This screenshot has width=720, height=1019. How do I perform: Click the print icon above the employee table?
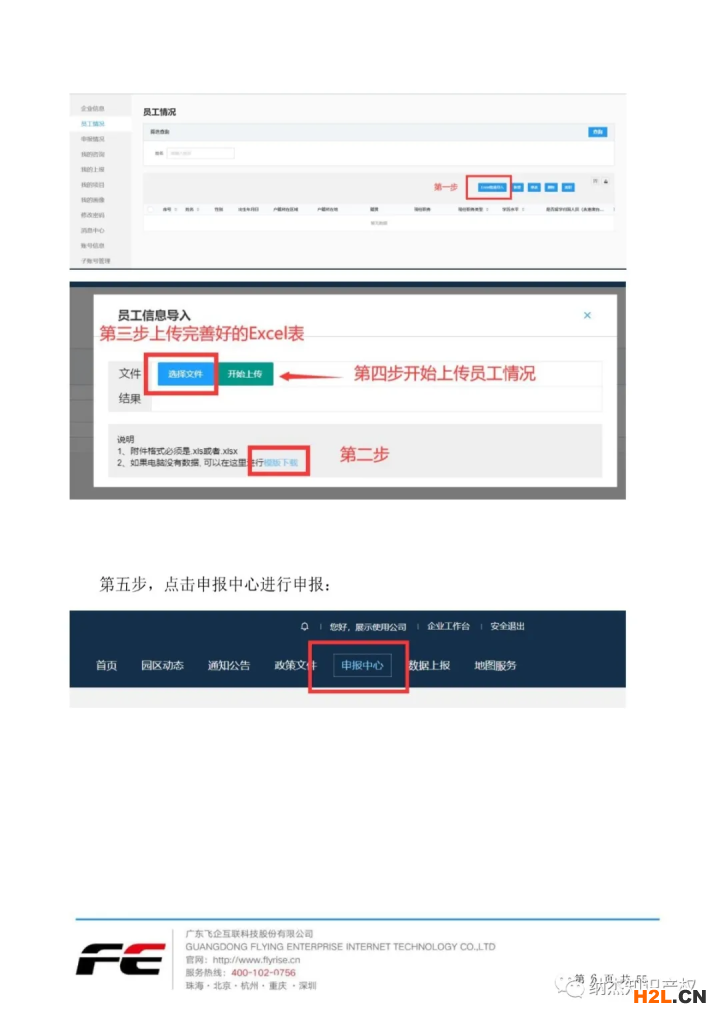[x=606, y=181]
